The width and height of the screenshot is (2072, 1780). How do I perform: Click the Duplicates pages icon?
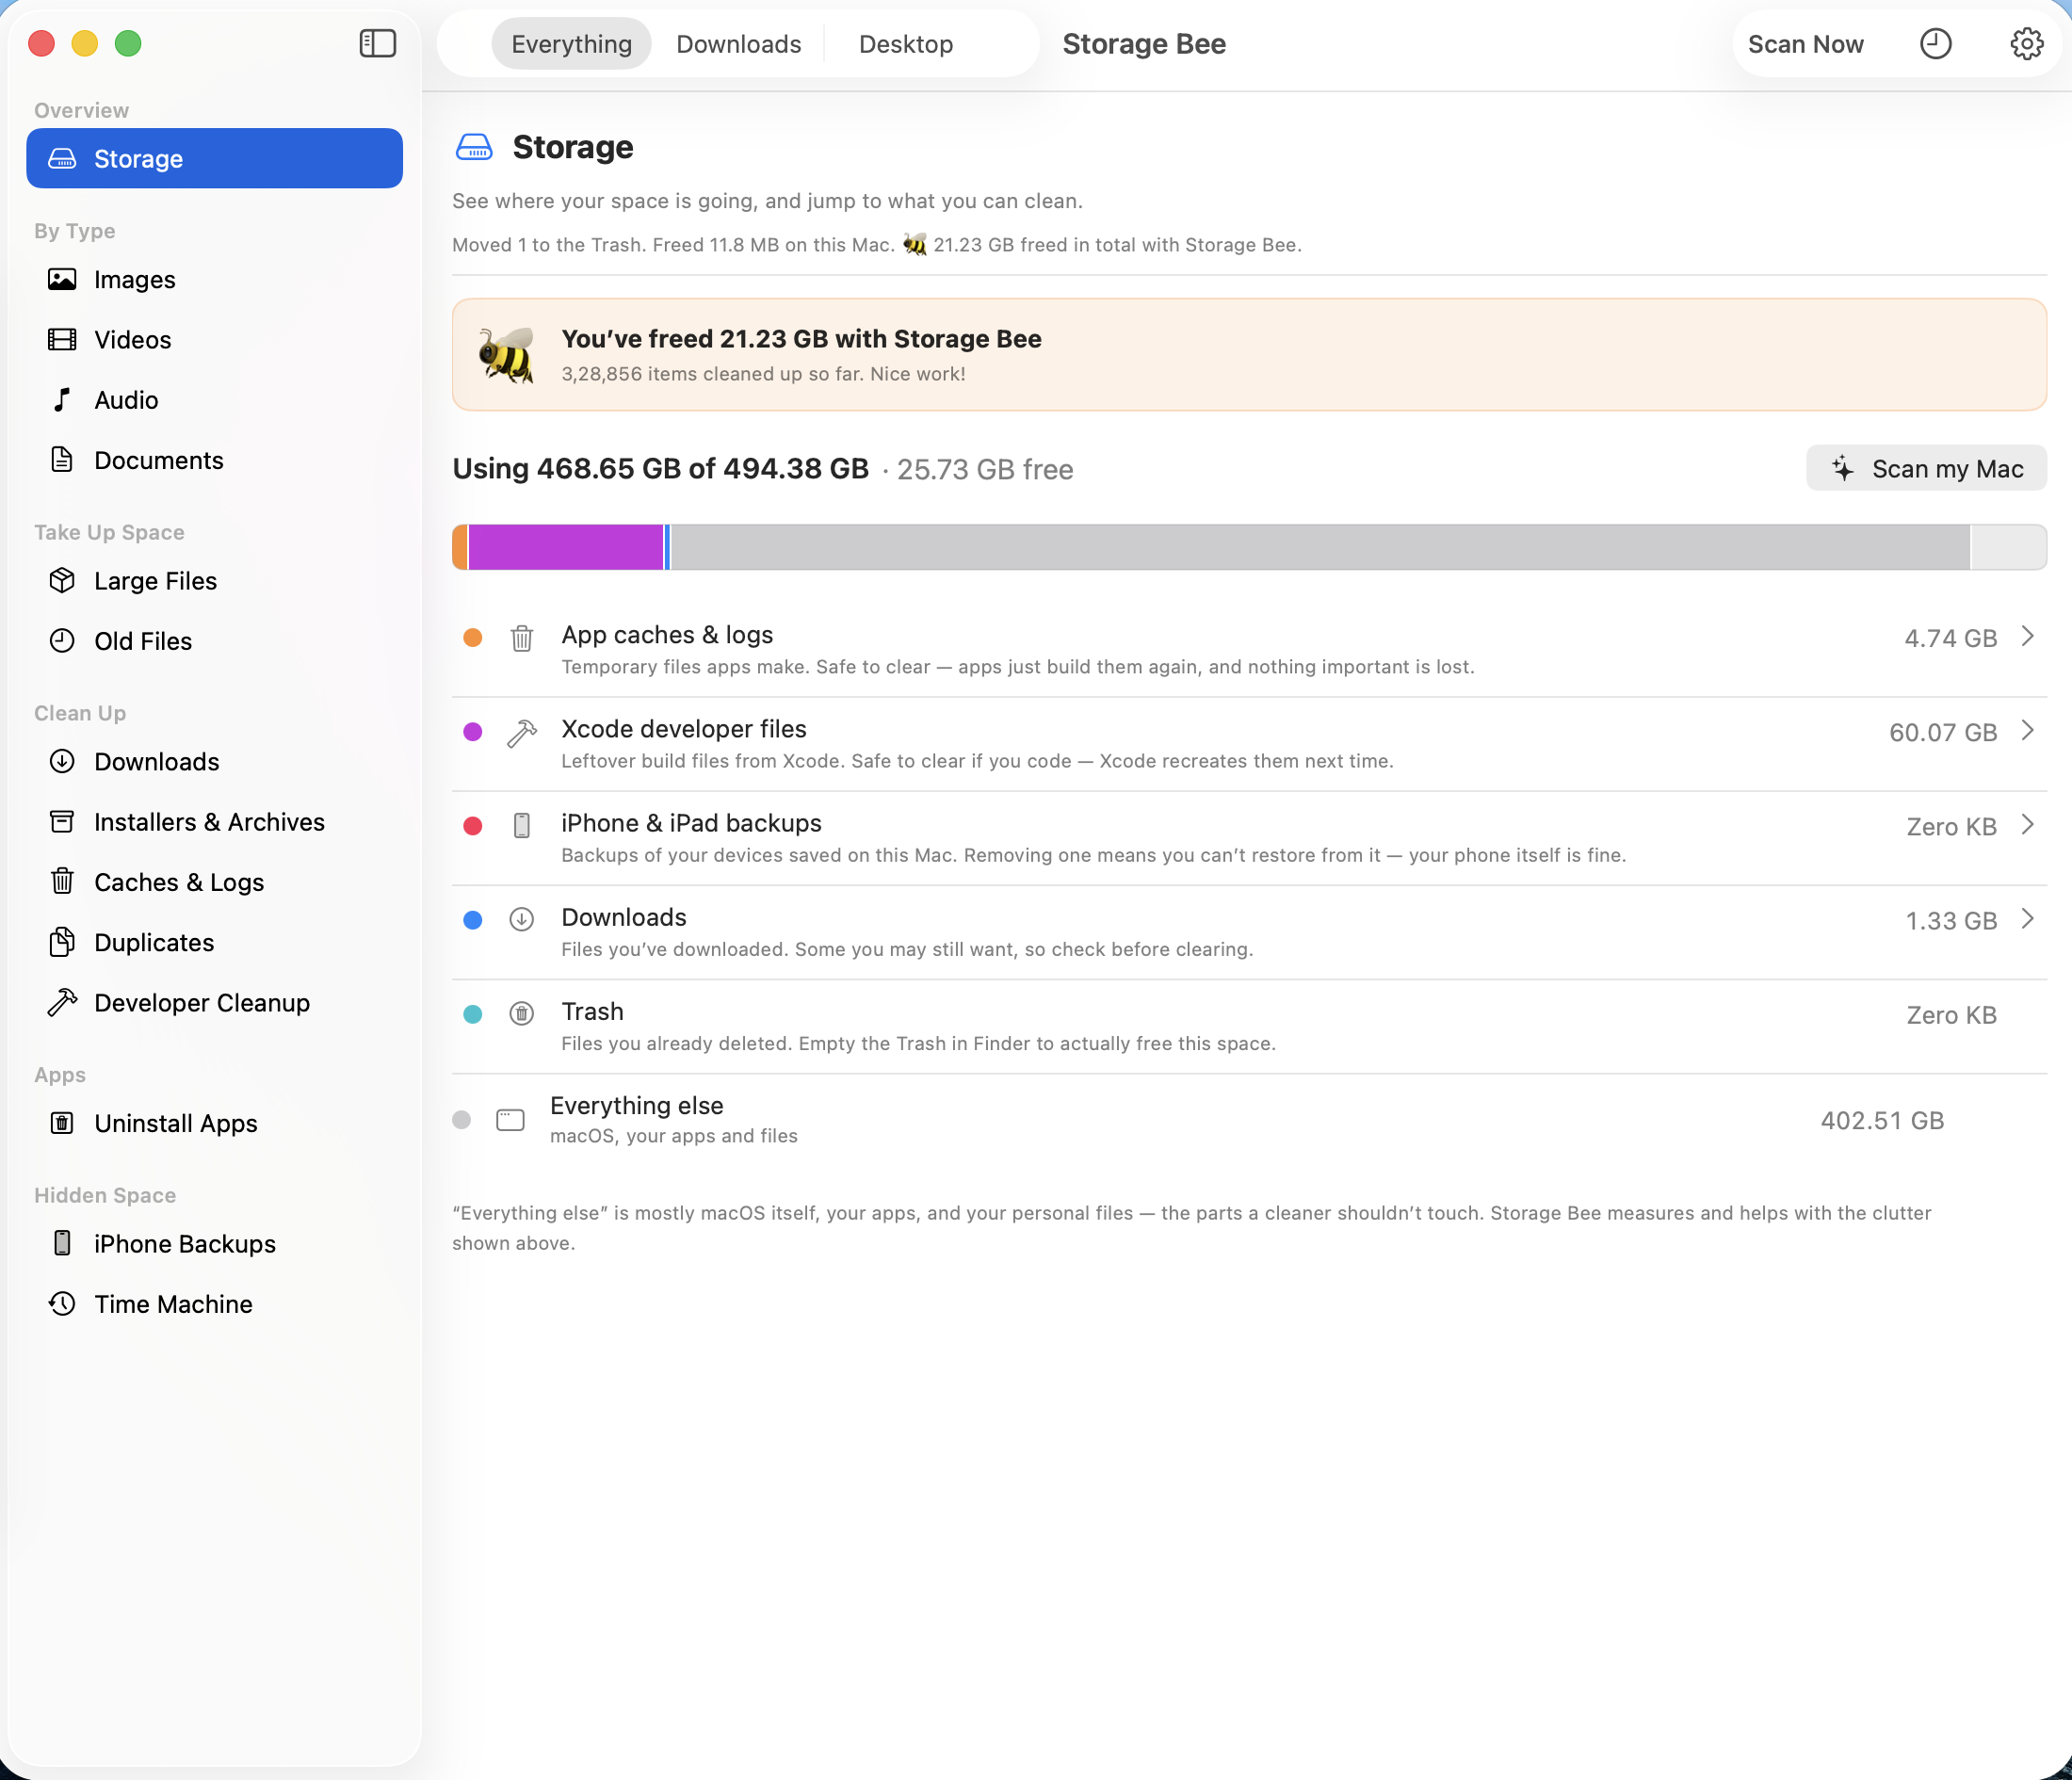pos(62,942)
